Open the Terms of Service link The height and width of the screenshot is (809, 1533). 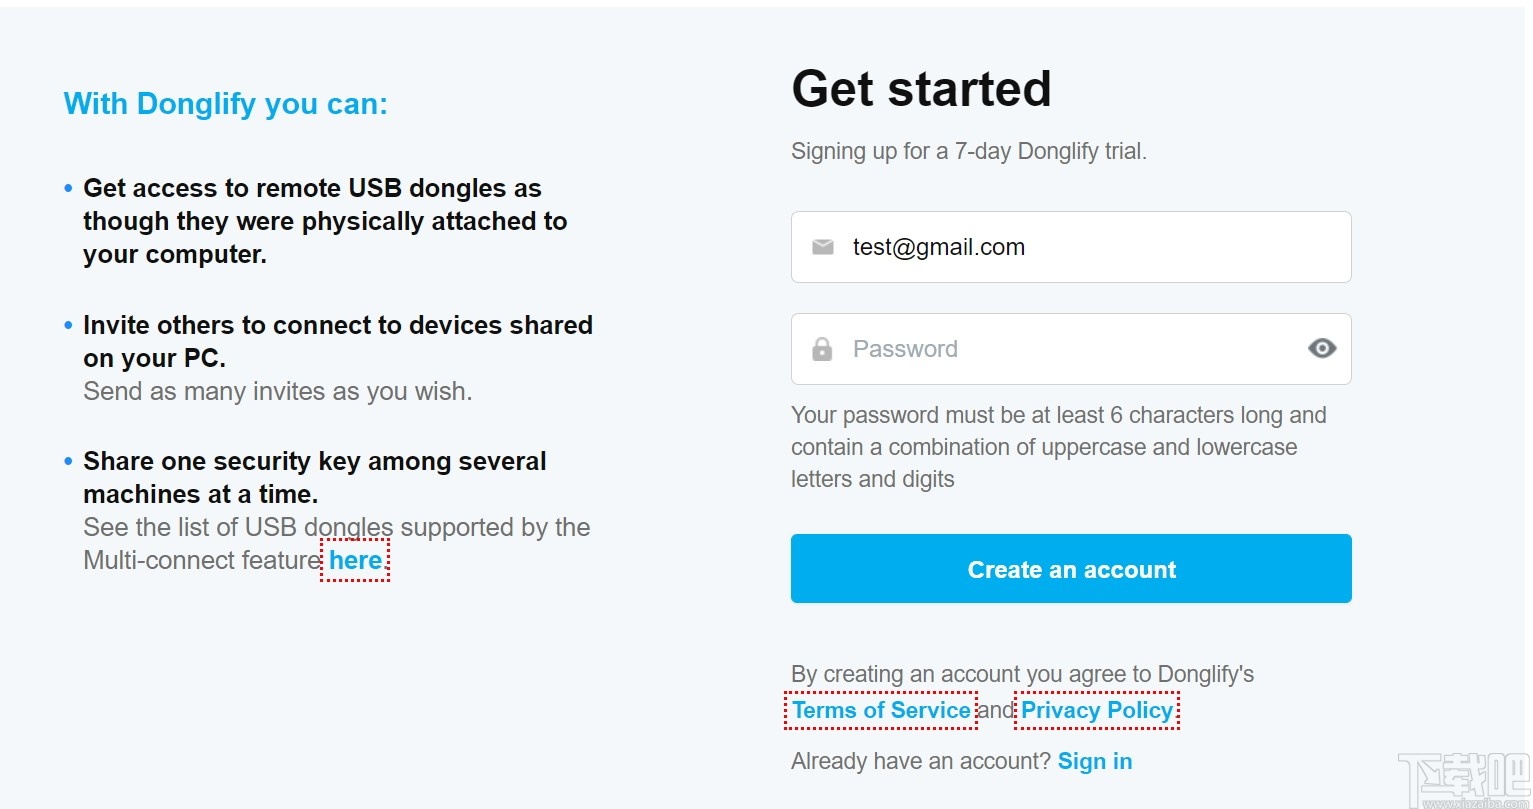point(881,711)
